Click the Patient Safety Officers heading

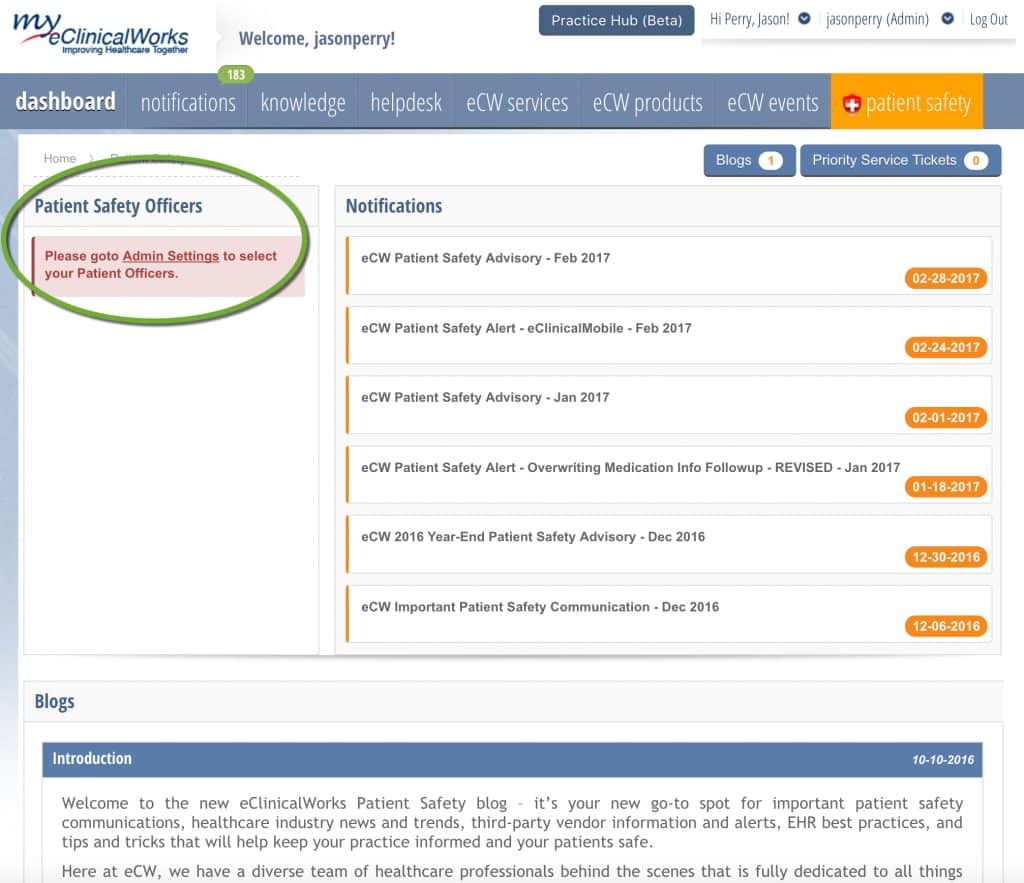118,206
